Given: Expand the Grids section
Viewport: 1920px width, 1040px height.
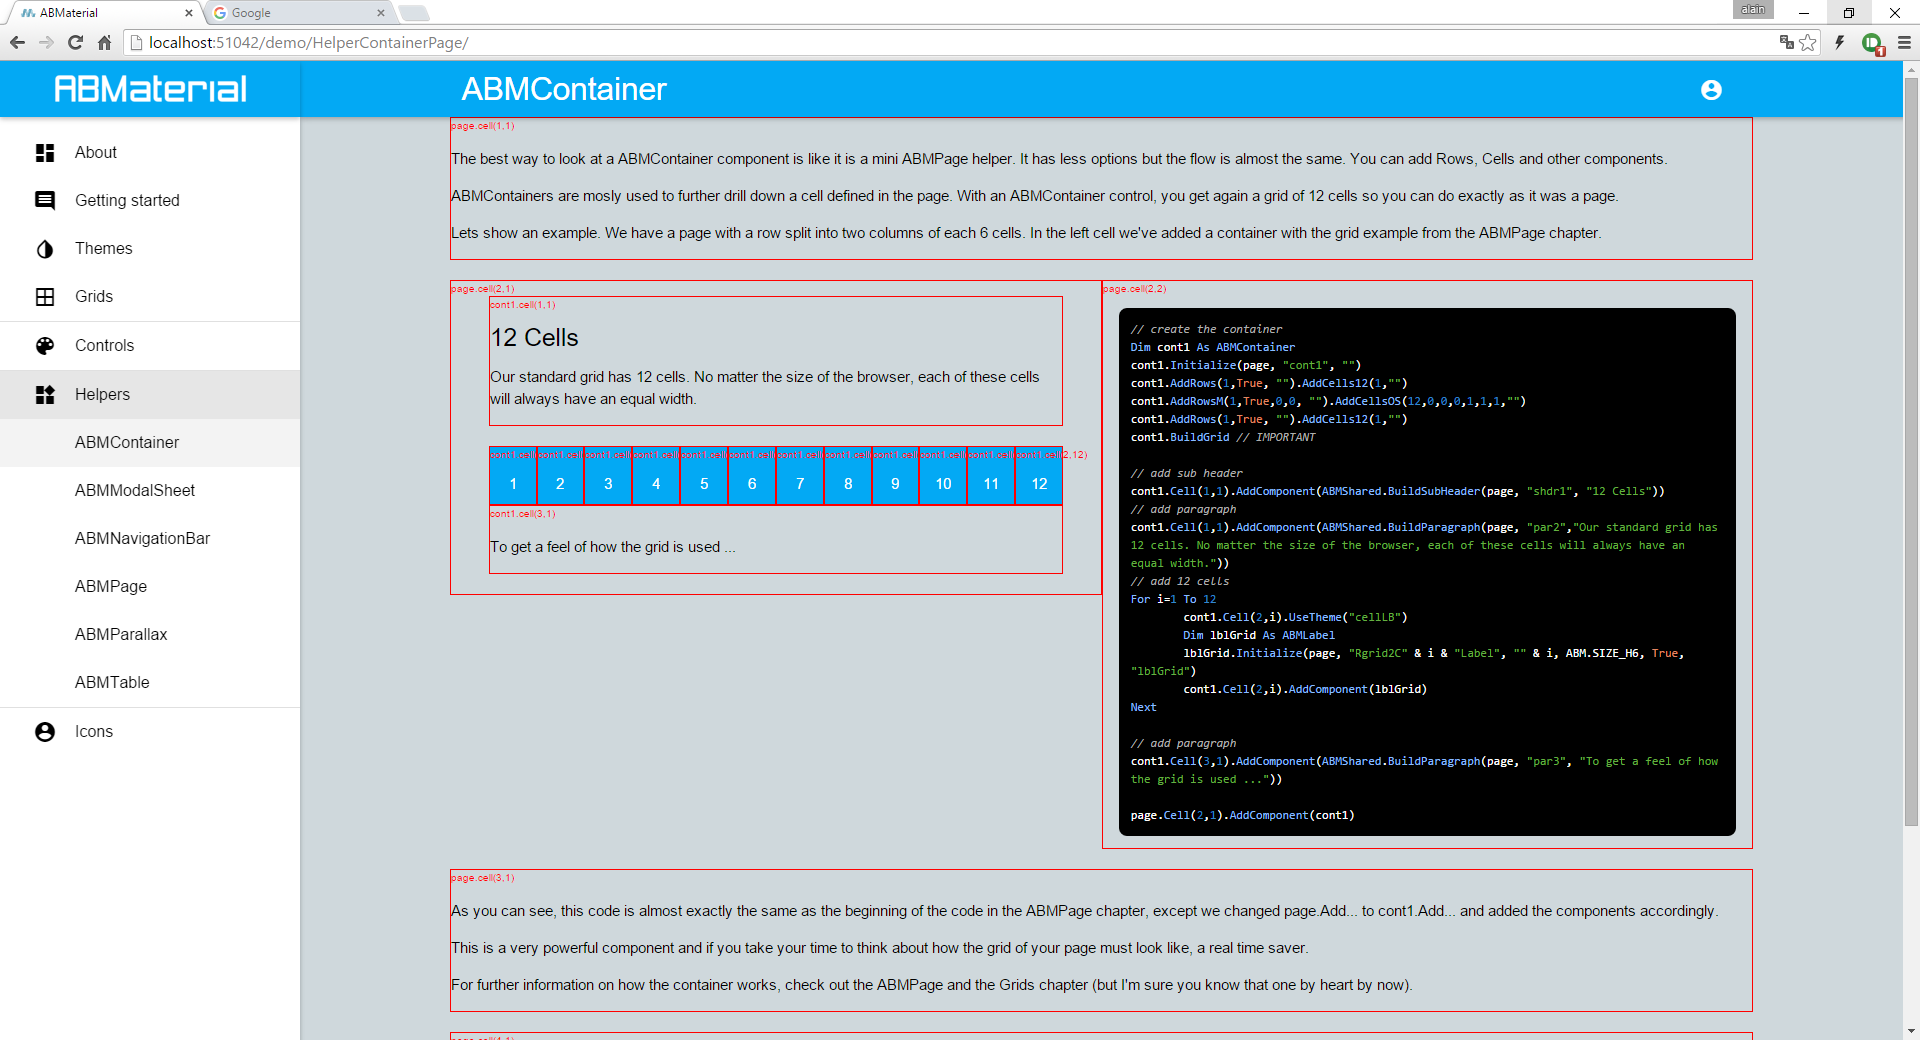Looking at the screenshot, I should click(150, 297).
